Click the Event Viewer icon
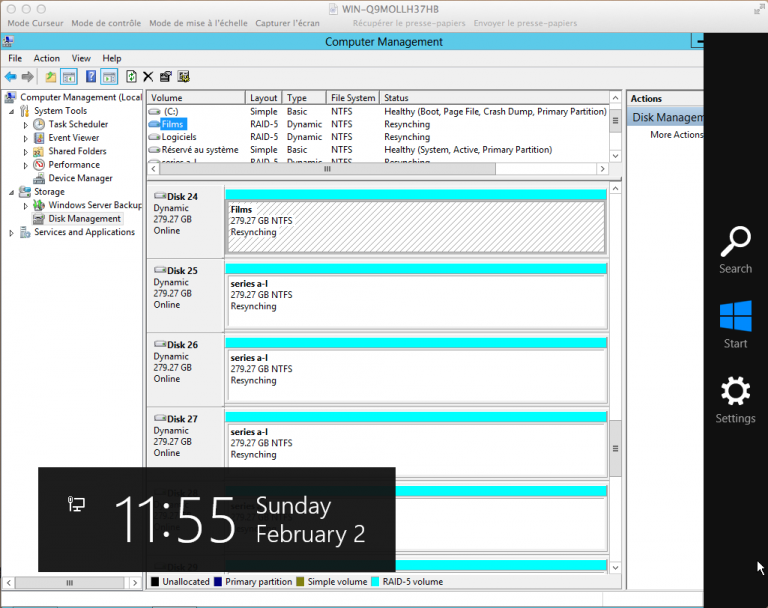Image resolution: width=768 pixels, height=608 pixels. point(39,138)
